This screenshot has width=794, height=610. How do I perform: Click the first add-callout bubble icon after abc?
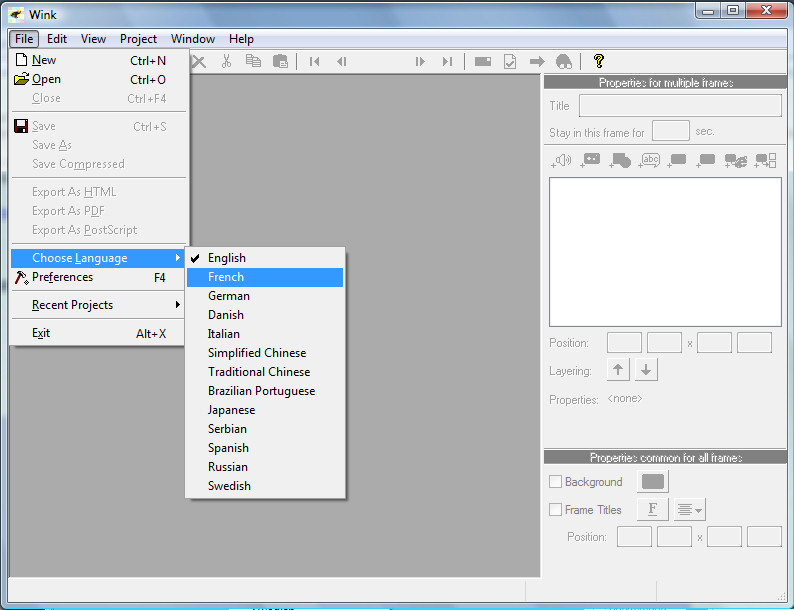coord(677,160)
